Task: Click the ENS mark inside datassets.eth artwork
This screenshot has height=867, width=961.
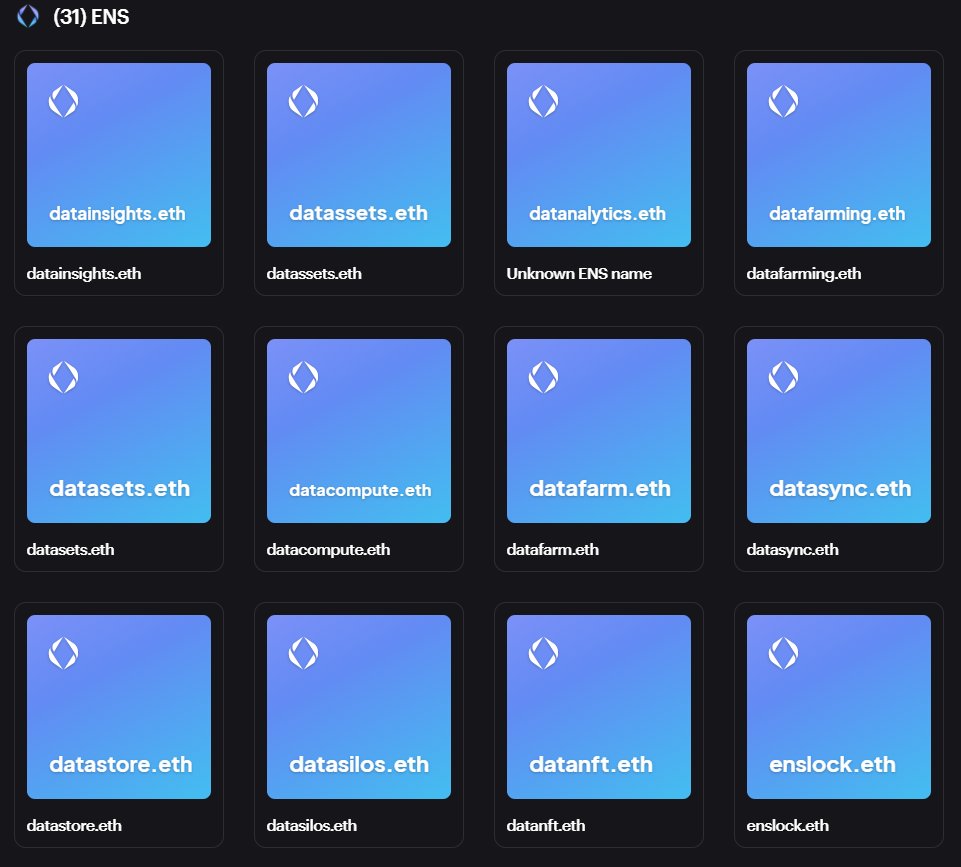Action: coord(303,100)
